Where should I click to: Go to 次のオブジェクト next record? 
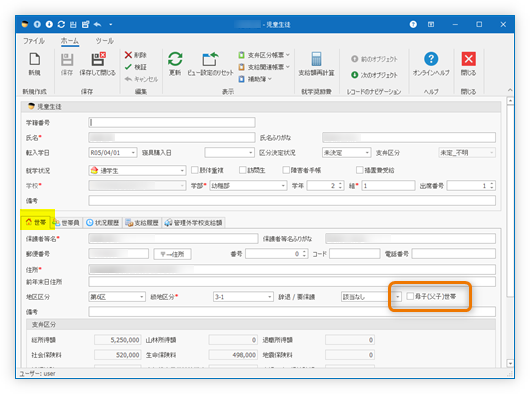(374, 75)
